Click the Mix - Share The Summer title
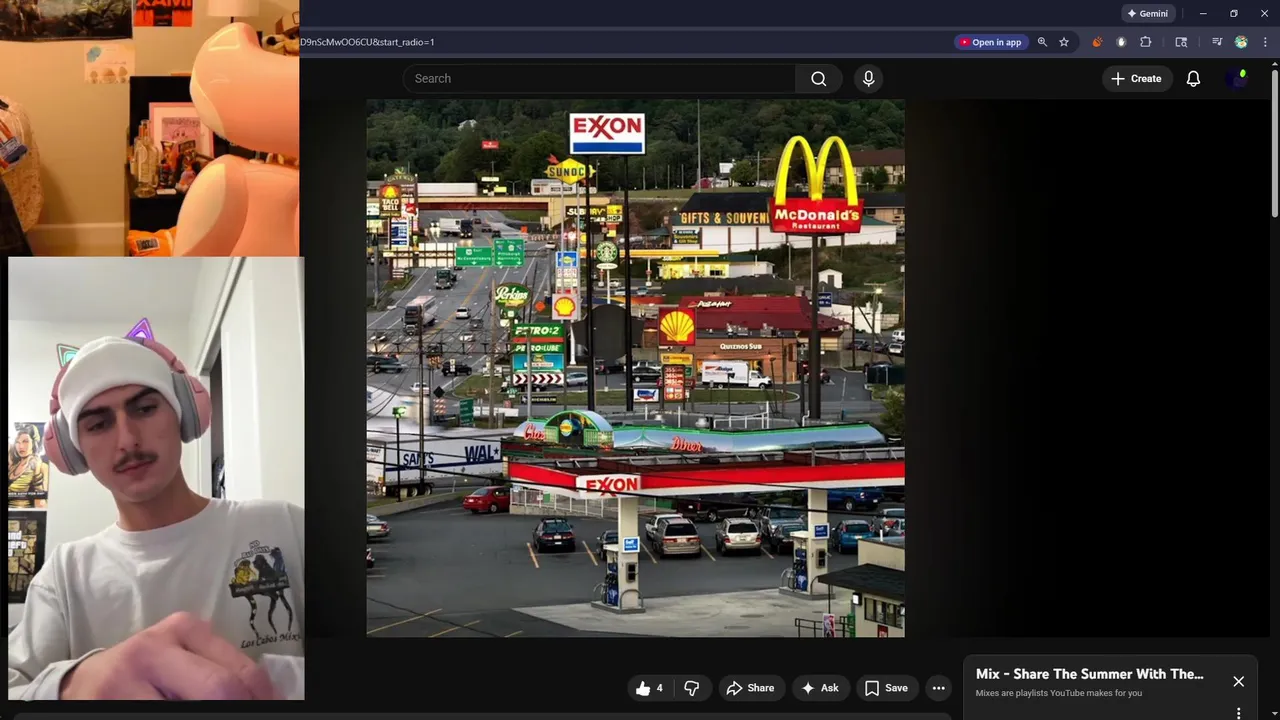 (x=1089, y=674)
